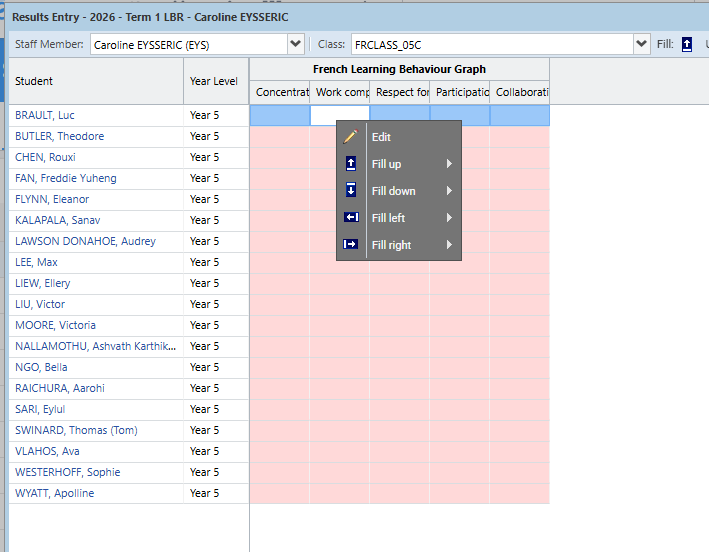
Task: Choose Fill left from the context menu
Action: point(390,218)
